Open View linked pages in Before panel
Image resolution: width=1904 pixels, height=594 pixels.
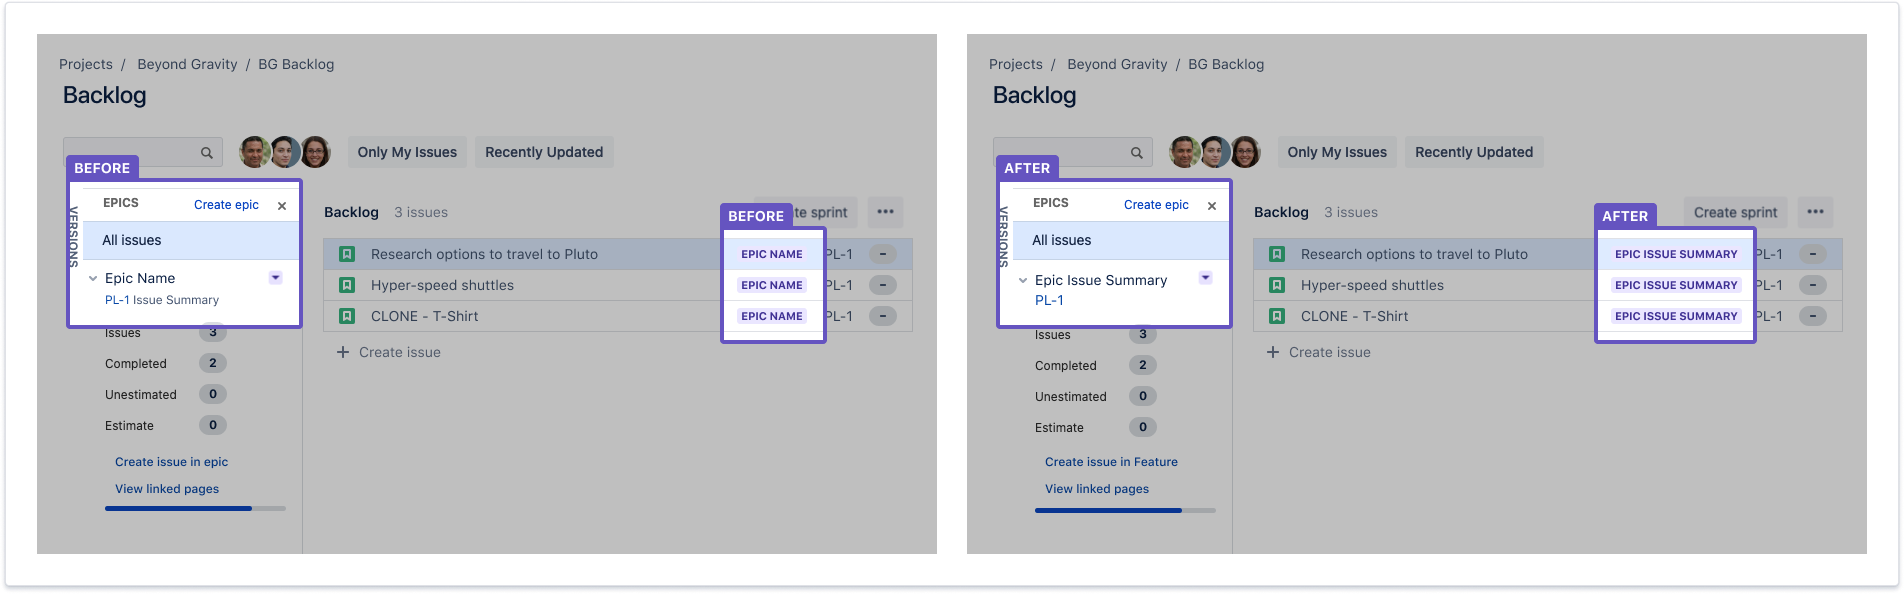point(167,489)
